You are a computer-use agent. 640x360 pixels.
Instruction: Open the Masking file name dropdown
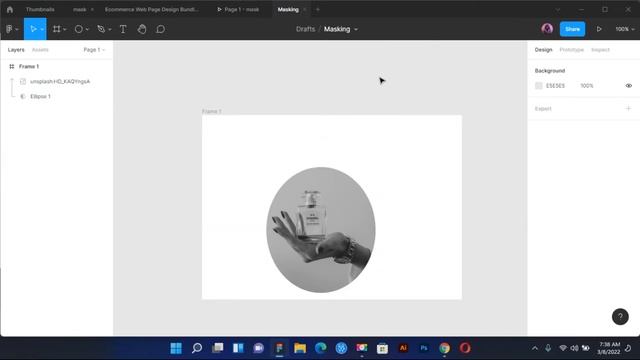click(x=356, y=29)
